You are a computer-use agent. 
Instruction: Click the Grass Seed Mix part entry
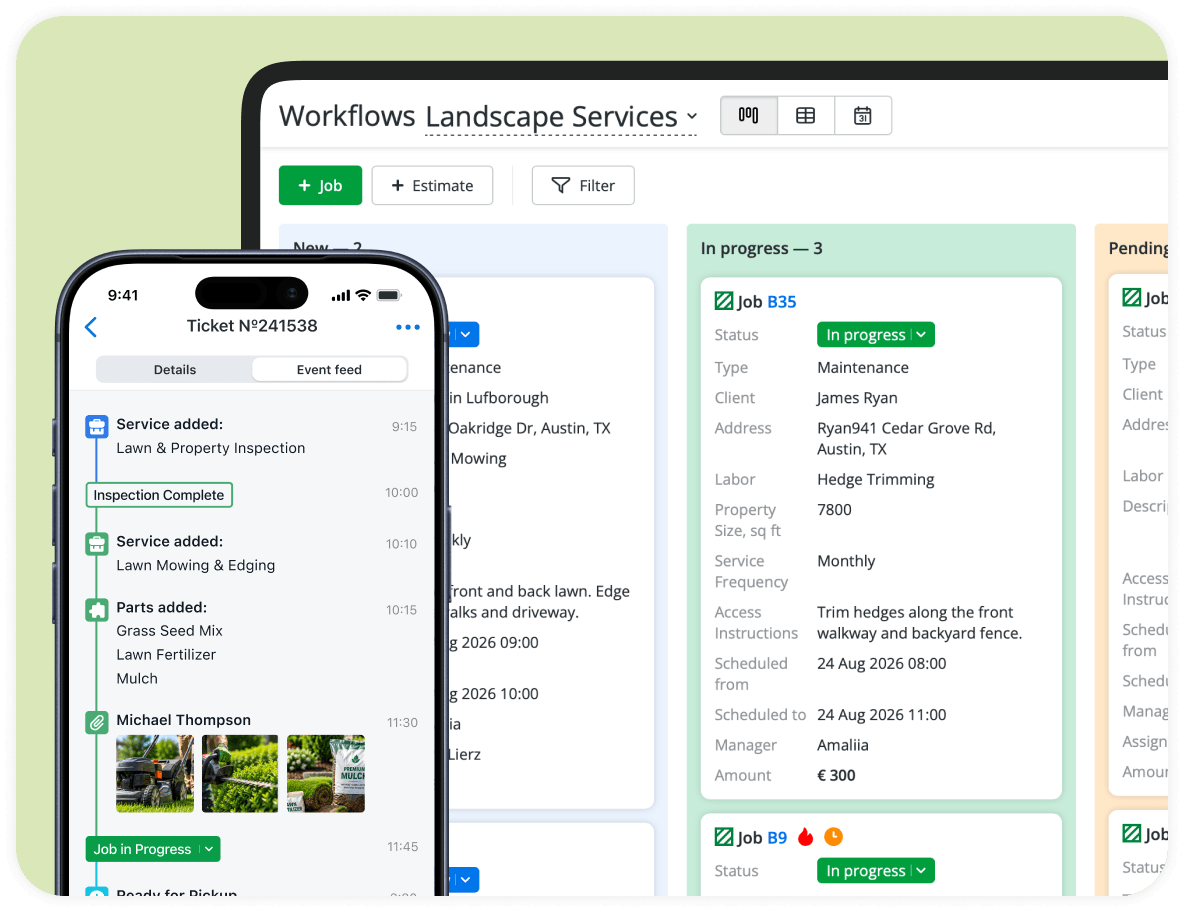click(169, 630)
